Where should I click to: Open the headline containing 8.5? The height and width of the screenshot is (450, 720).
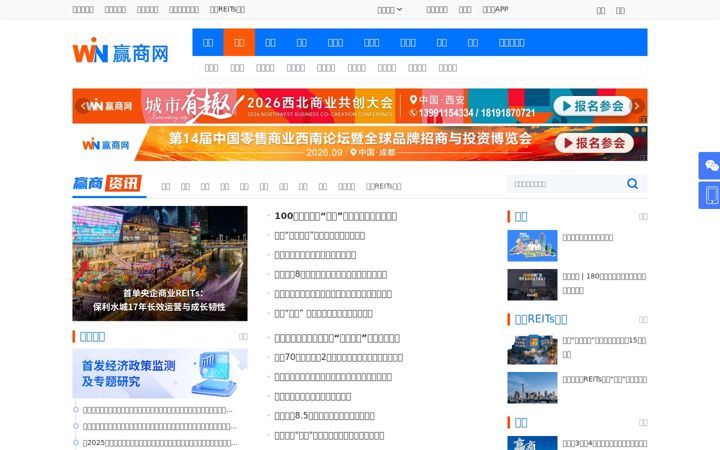coord(324,416)
